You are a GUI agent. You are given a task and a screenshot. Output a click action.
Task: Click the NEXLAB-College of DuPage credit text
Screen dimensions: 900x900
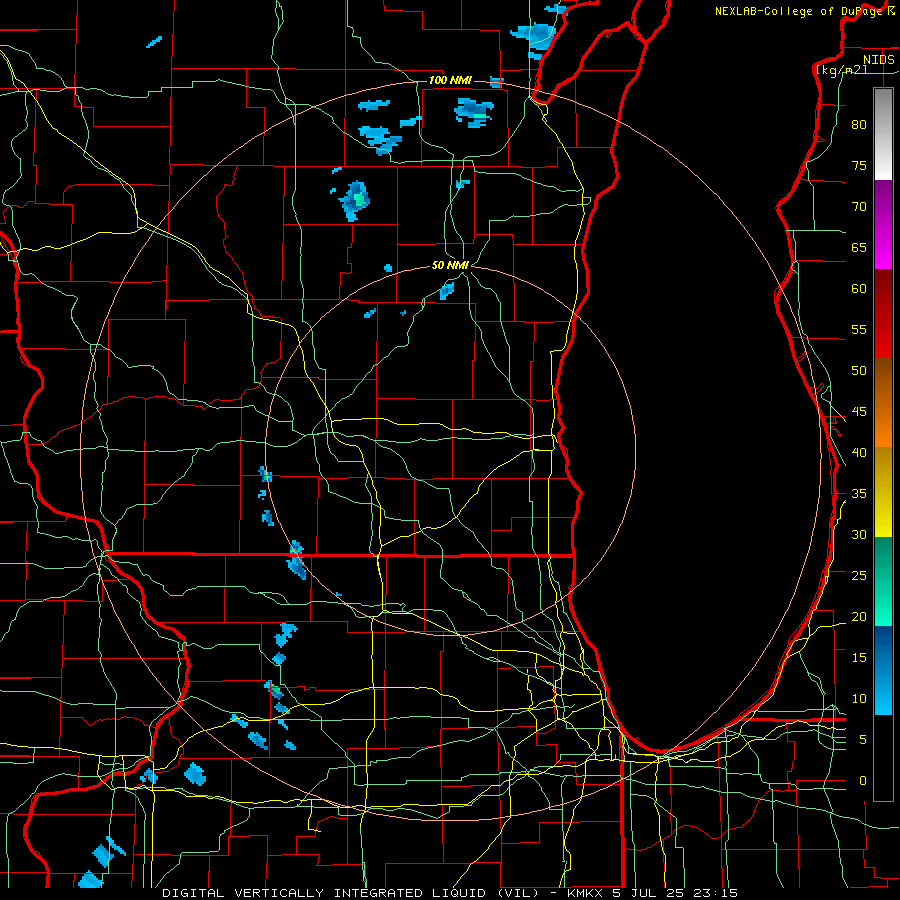tap(804, 11)
